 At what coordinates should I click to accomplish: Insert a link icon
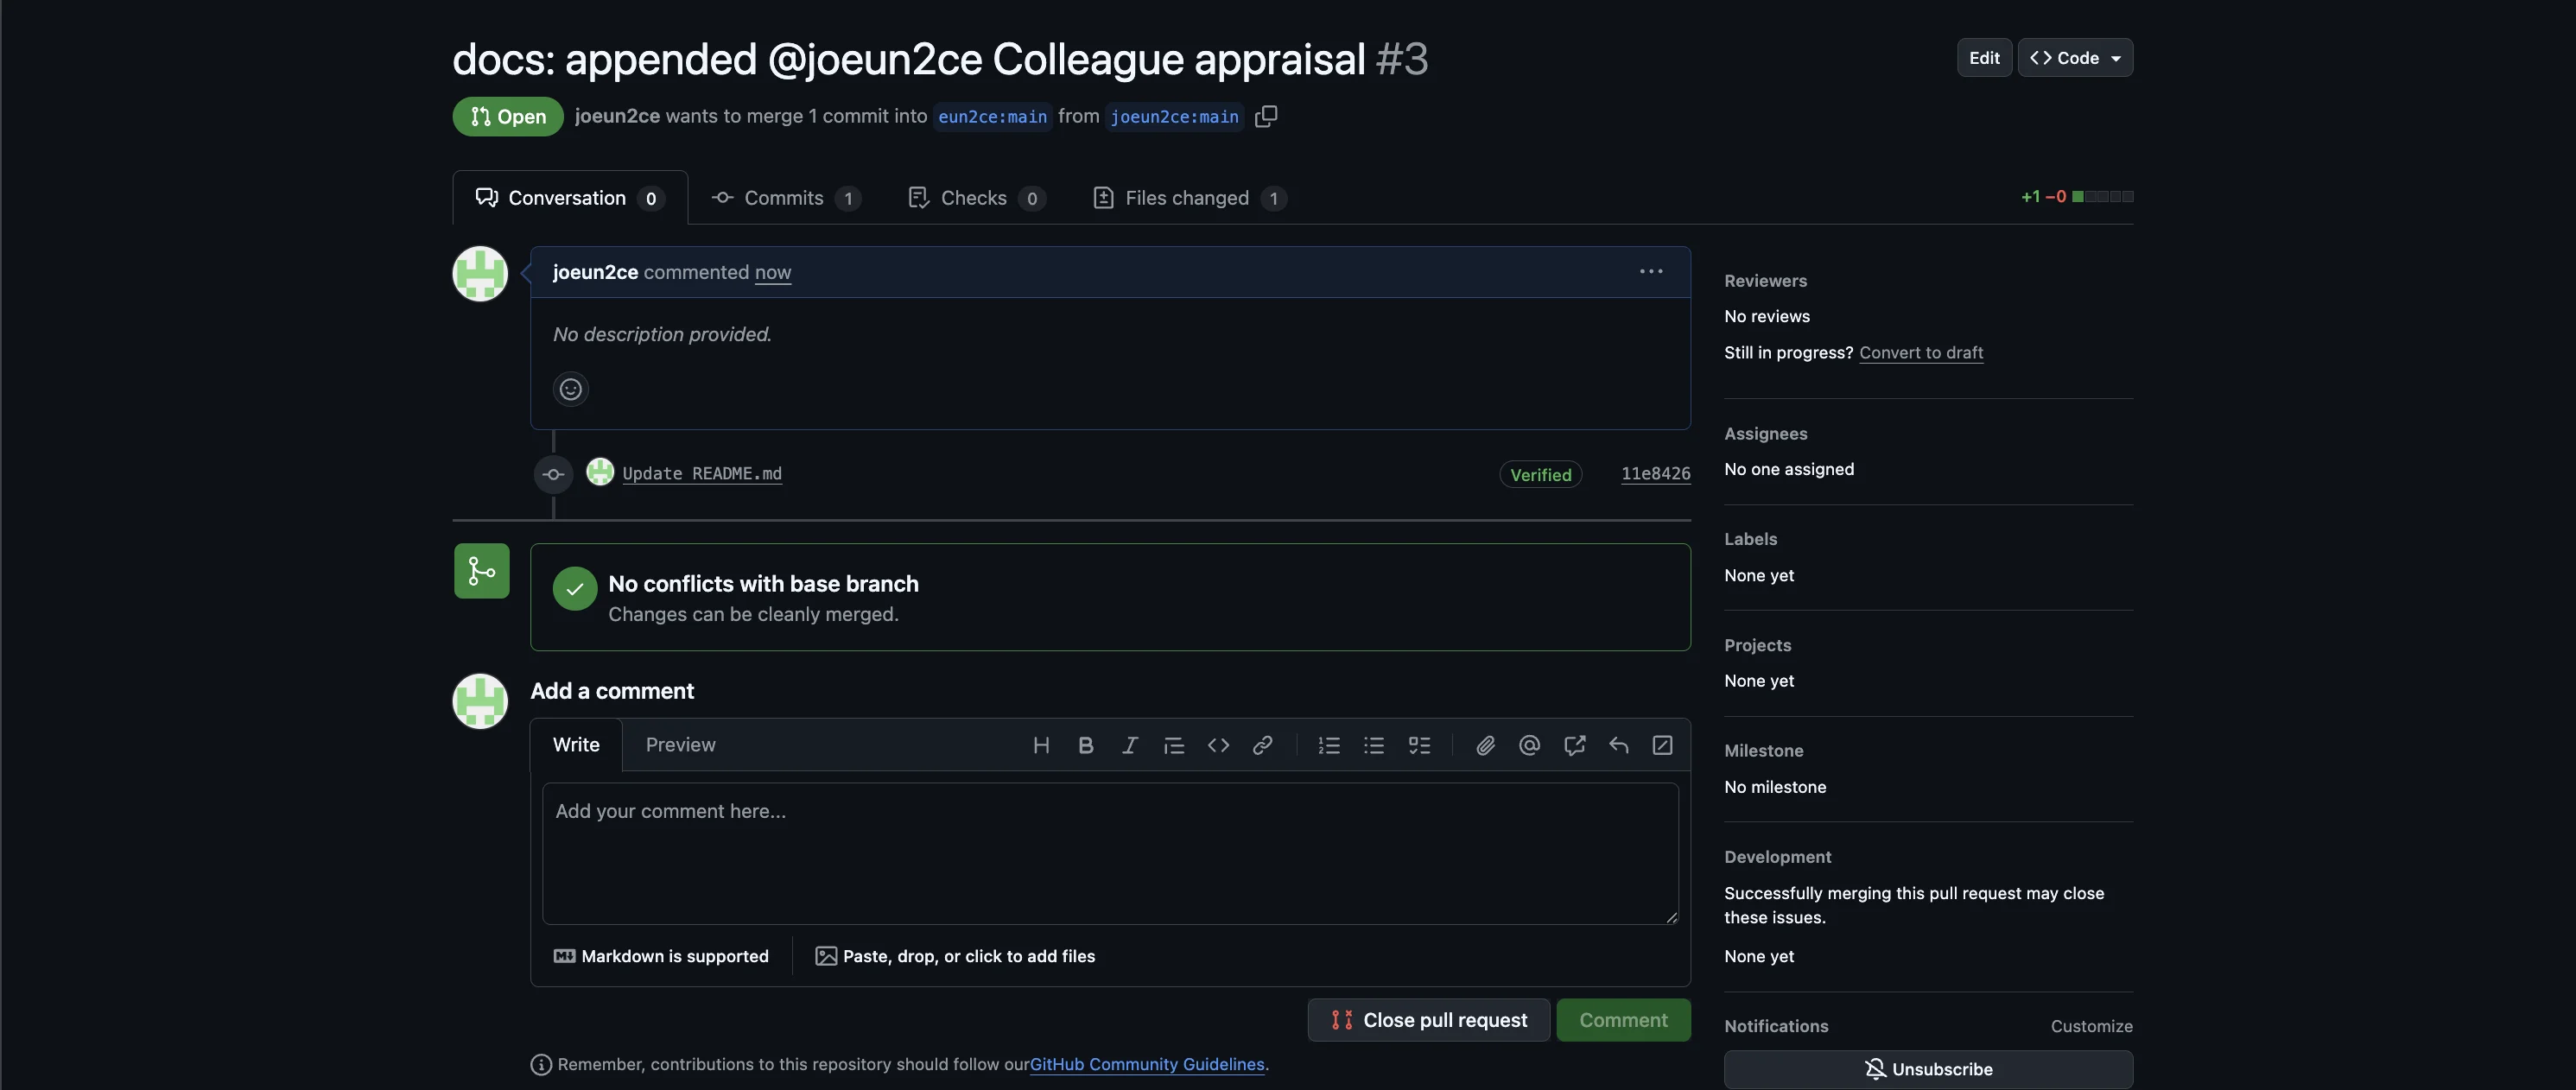[x=1262, y=745]
